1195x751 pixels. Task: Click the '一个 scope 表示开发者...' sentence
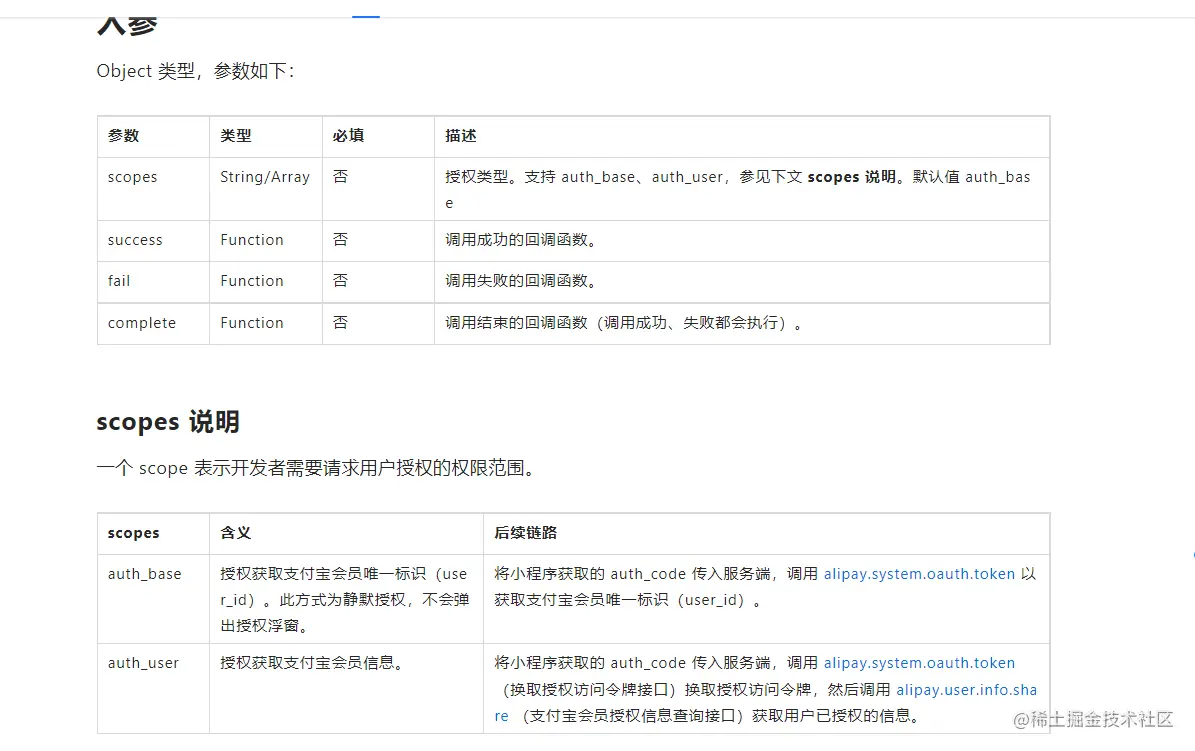click(316, 468)
